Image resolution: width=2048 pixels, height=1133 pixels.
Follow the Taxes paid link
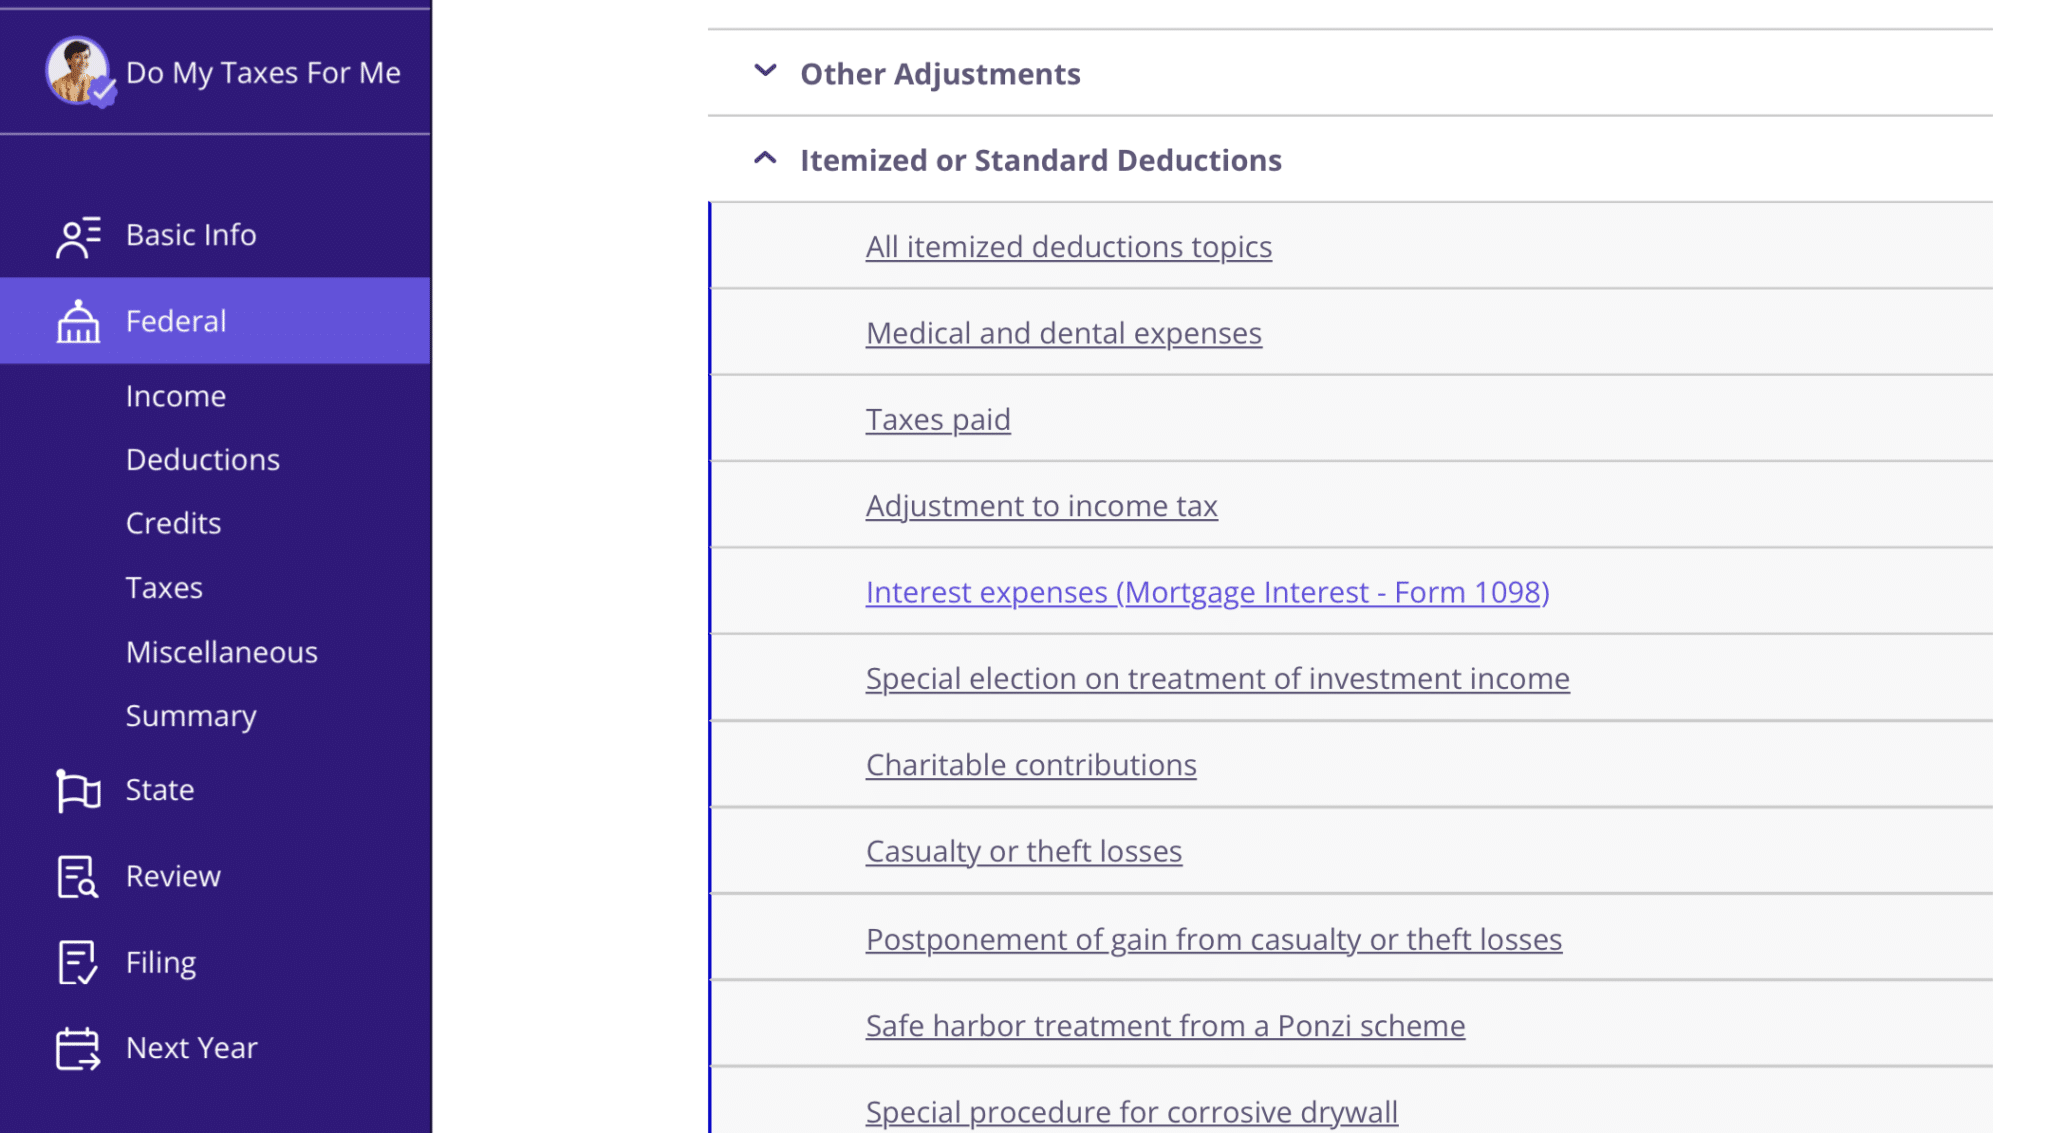pos(938,420)
